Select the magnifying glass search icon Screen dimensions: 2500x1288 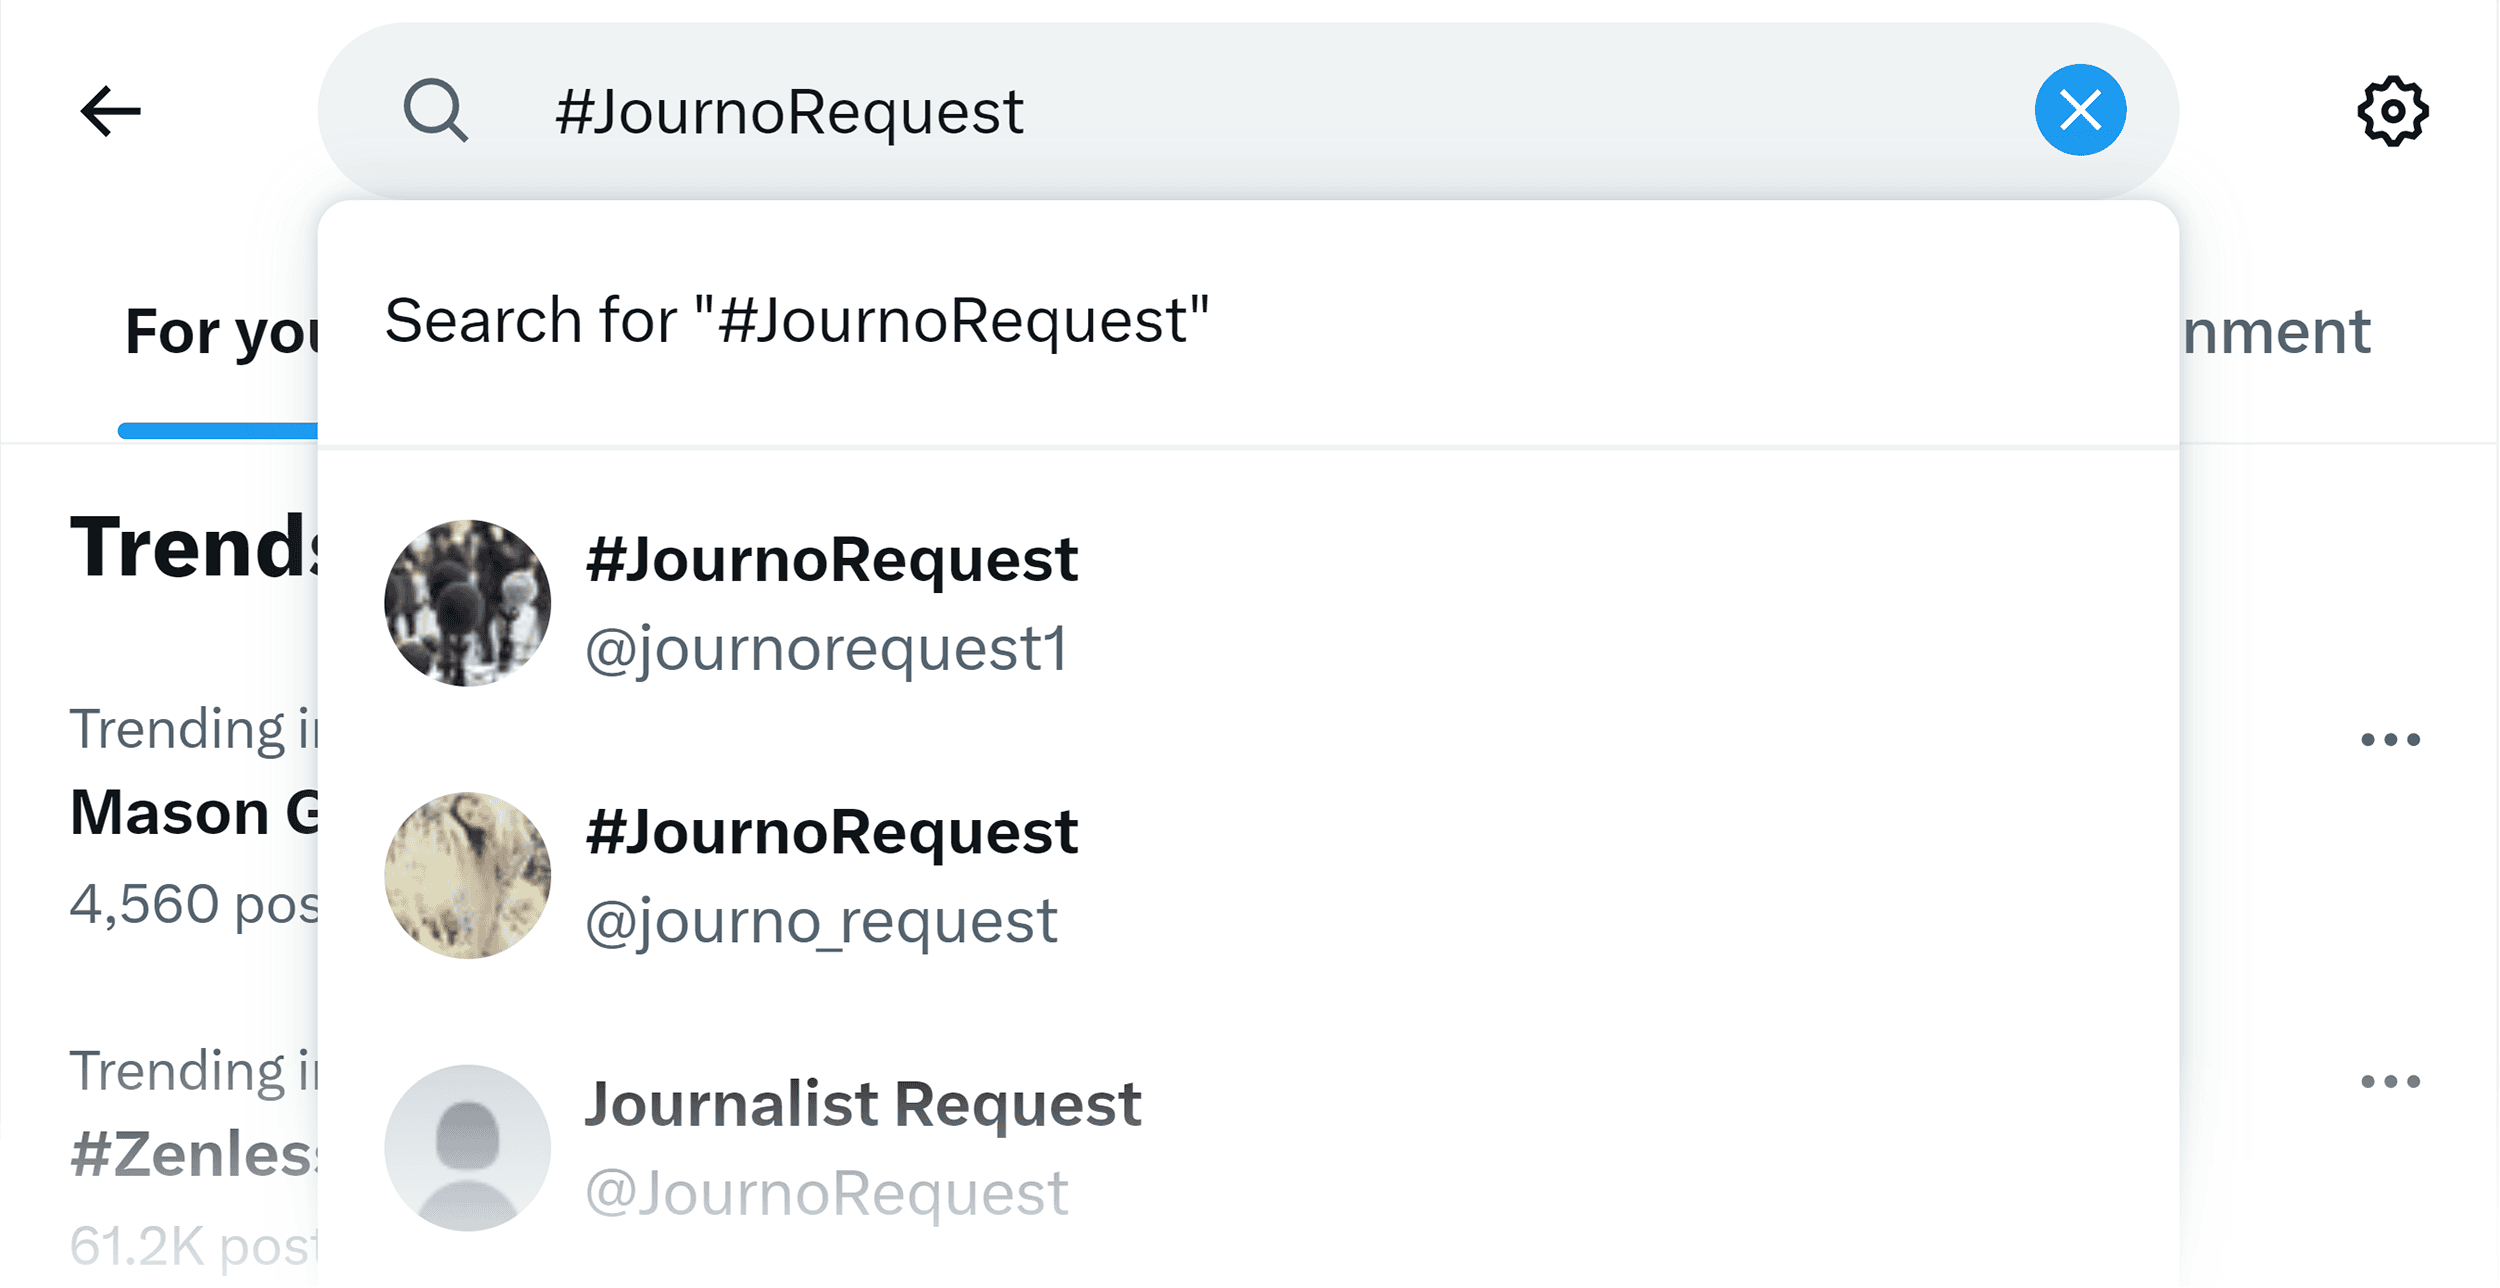437,110
